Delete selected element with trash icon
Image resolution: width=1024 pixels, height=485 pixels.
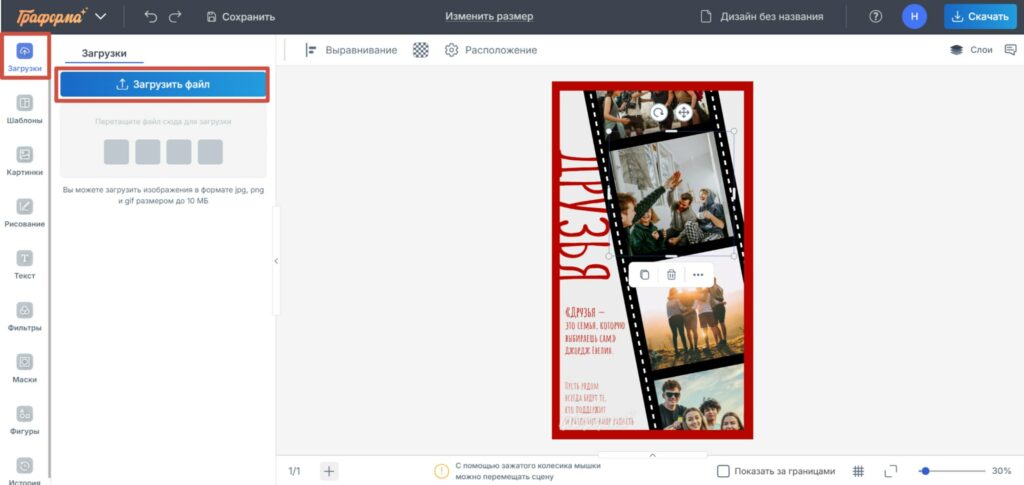671,275
